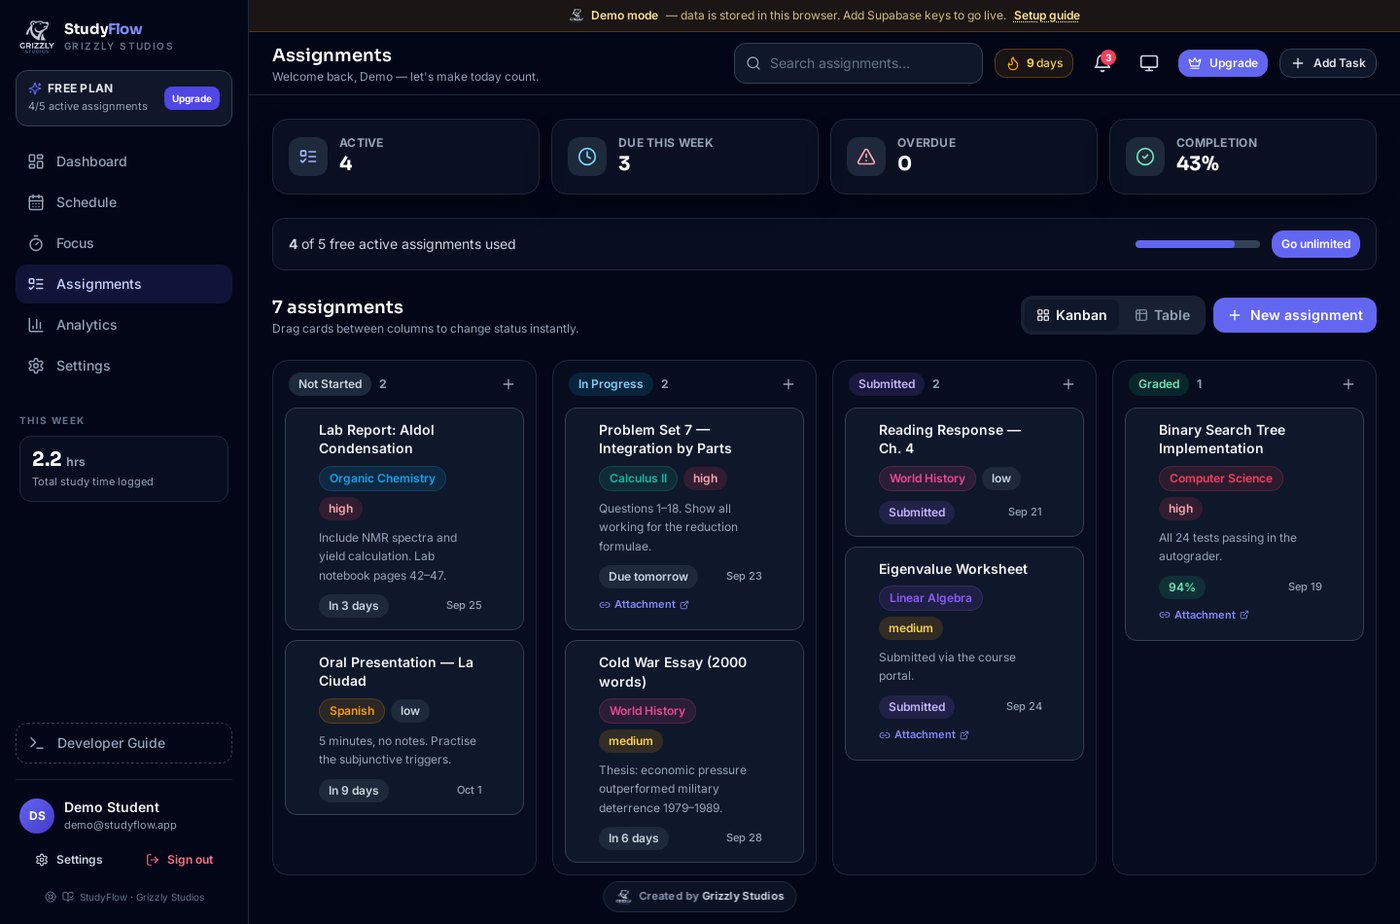Click the Active stat list icon
The width and height of the screenshot is (1400, 924).
coord(308,156)
